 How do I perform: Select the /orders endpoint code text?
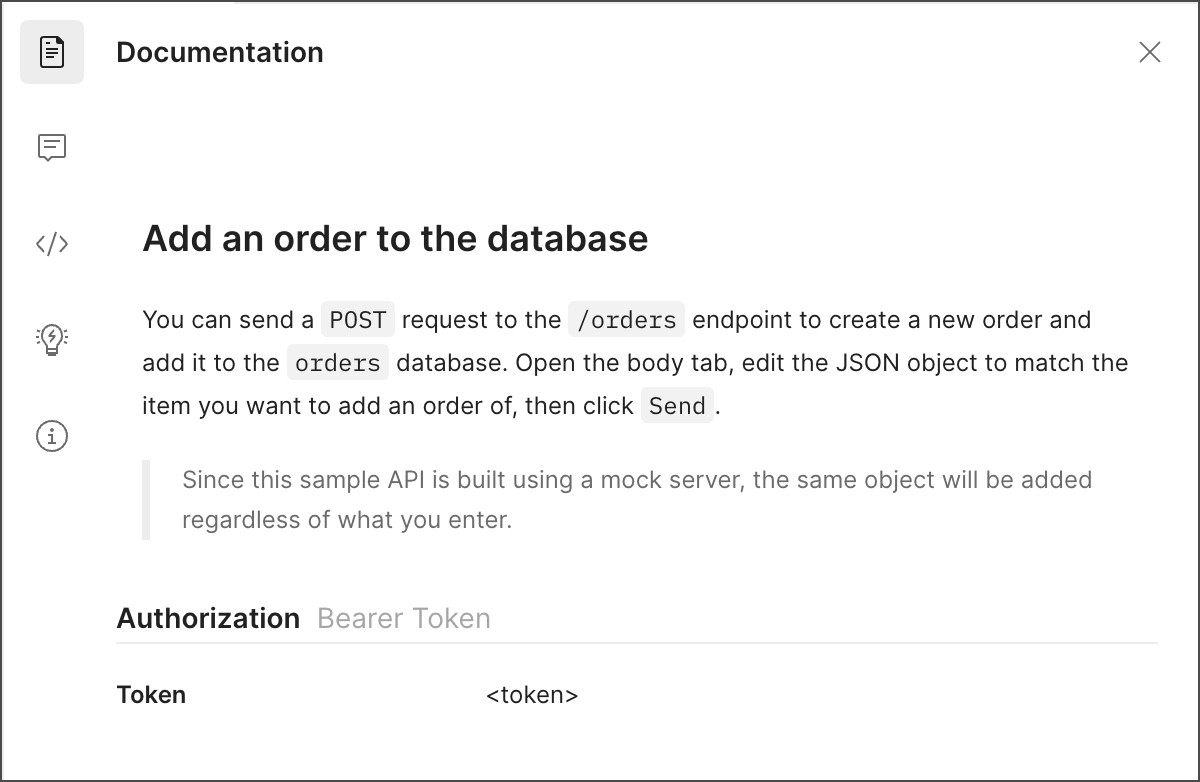626,320
